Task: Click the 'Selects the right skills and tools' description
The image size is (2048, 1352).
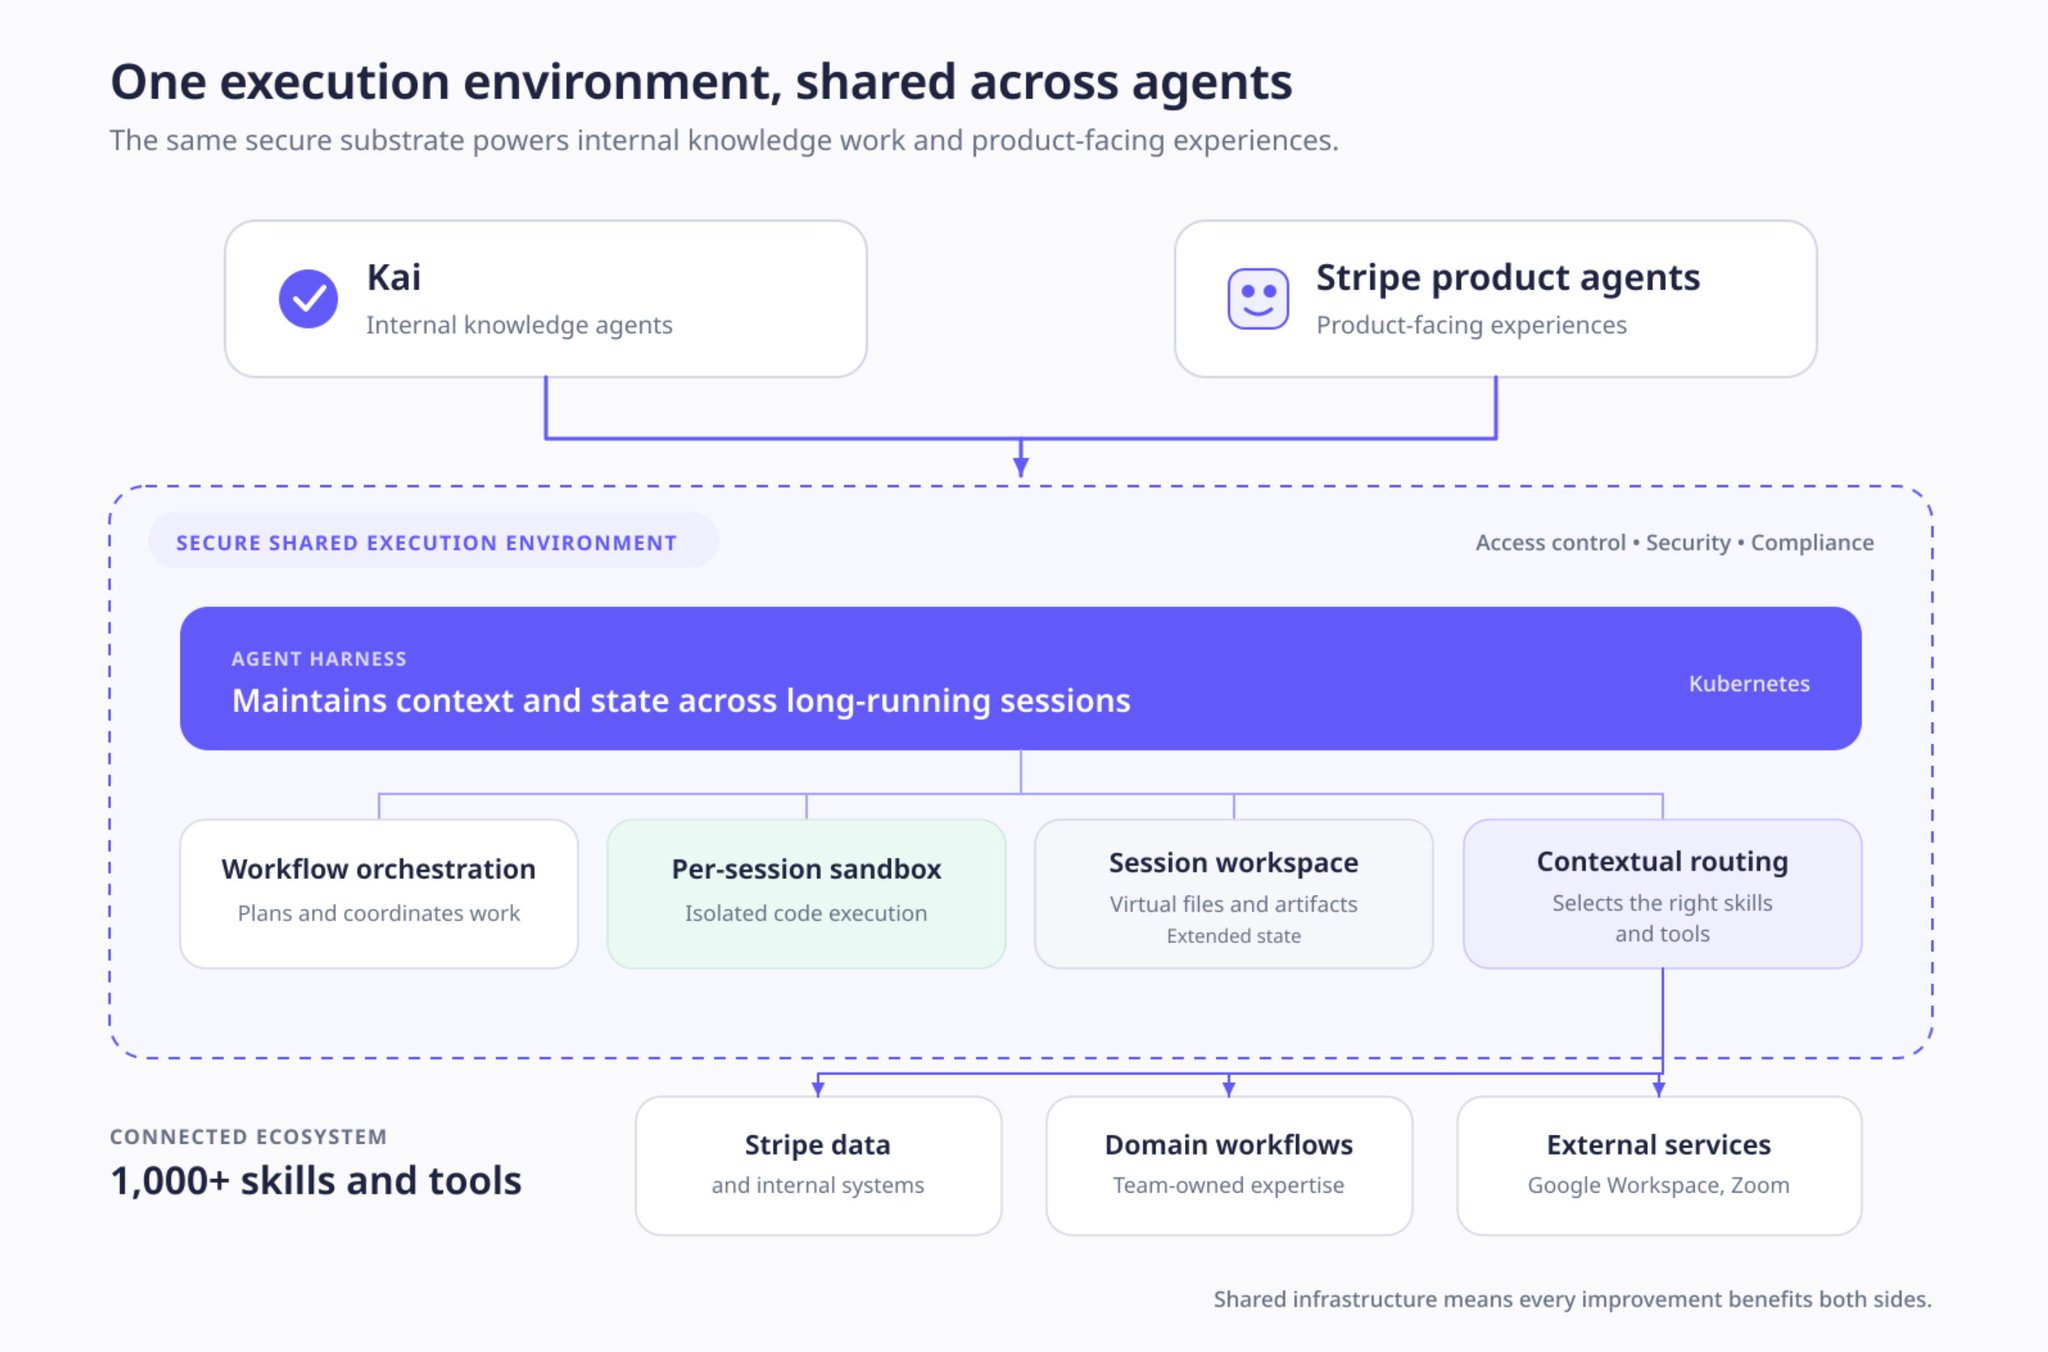Action: 1662,918
